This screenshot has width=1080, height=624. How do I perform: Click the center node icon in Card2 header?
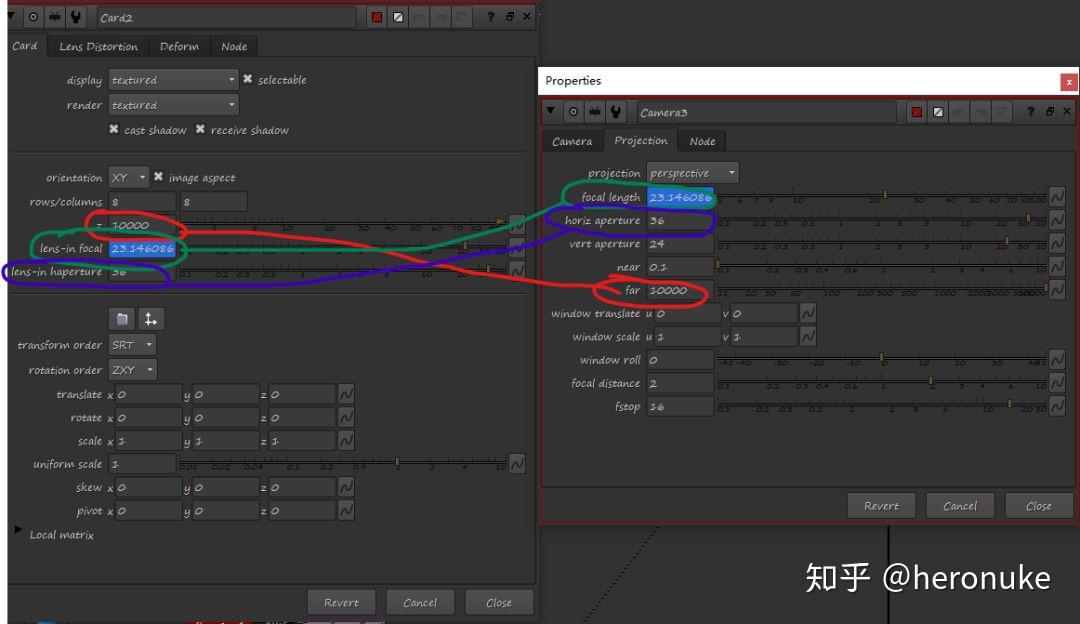33,17
